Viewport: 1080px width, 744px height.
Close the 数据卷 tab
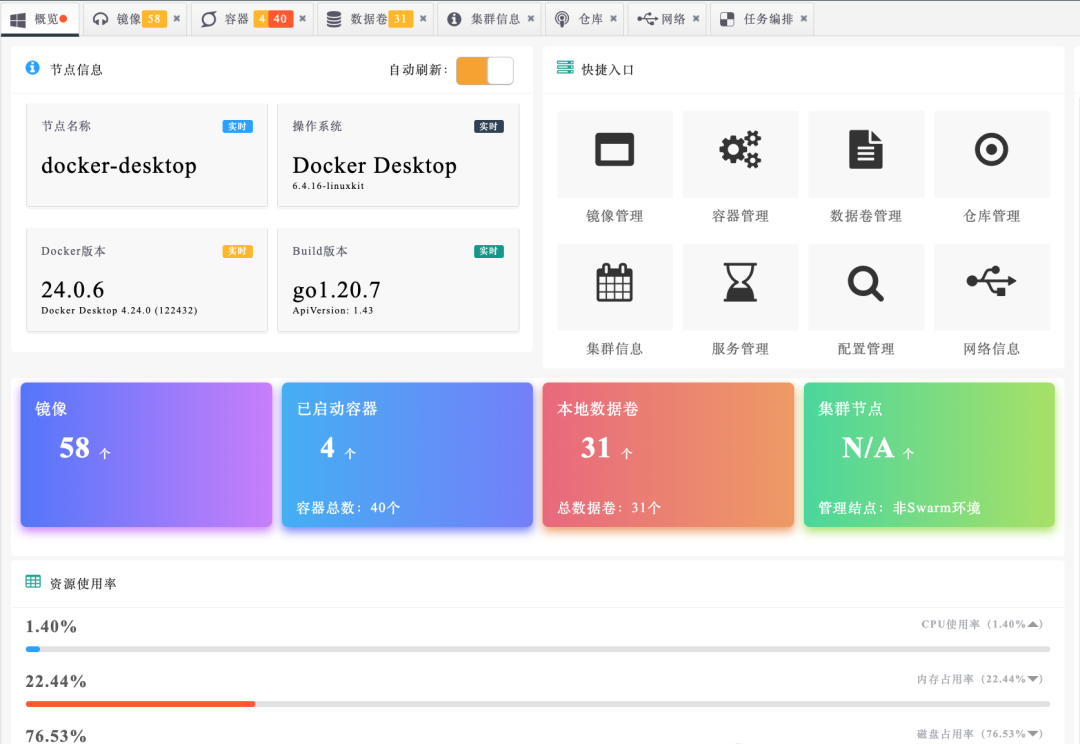423,19
